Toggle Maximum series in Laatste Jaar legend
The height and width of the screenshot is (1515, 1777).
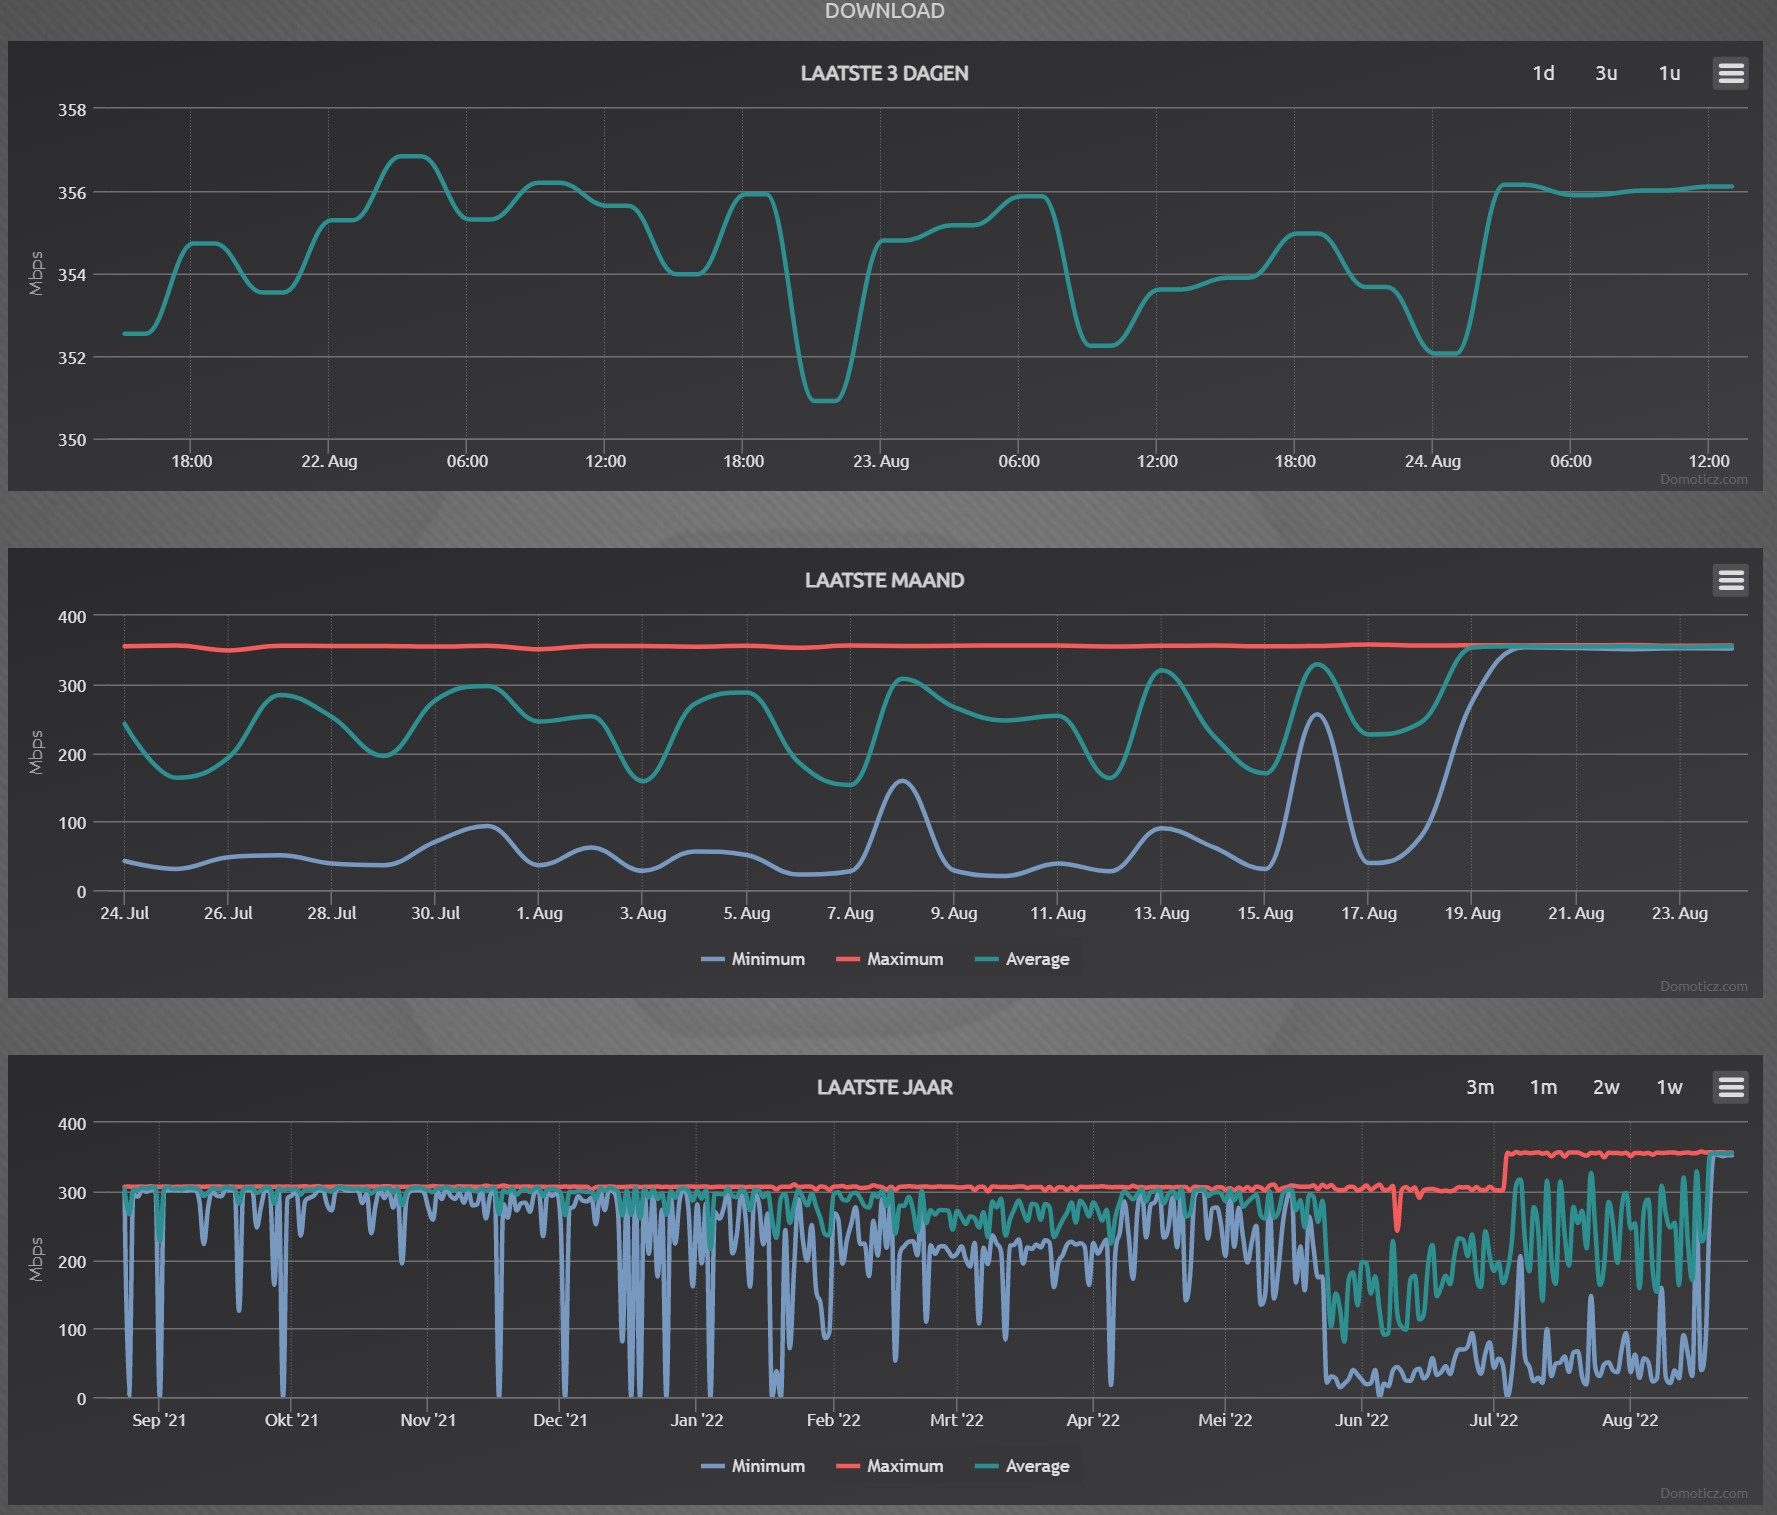pos(890,1466)
